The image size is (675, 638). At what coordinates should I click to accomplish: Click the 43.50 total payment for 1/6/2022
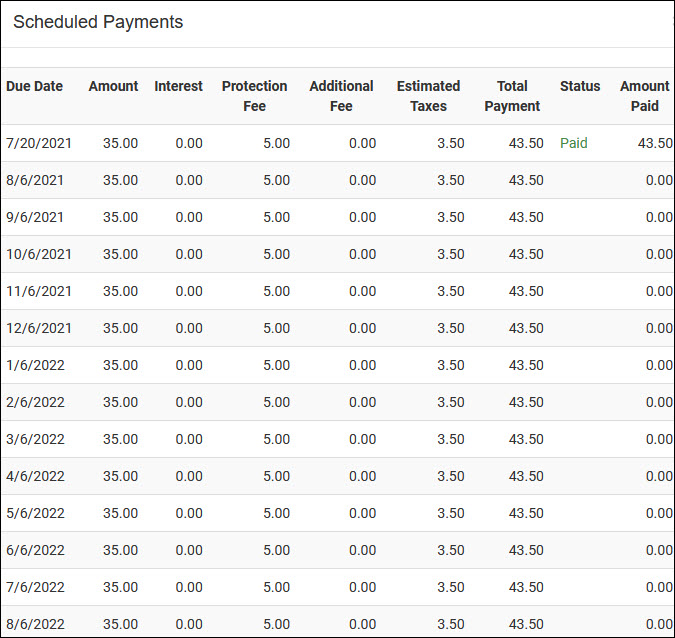coord(526,365)
